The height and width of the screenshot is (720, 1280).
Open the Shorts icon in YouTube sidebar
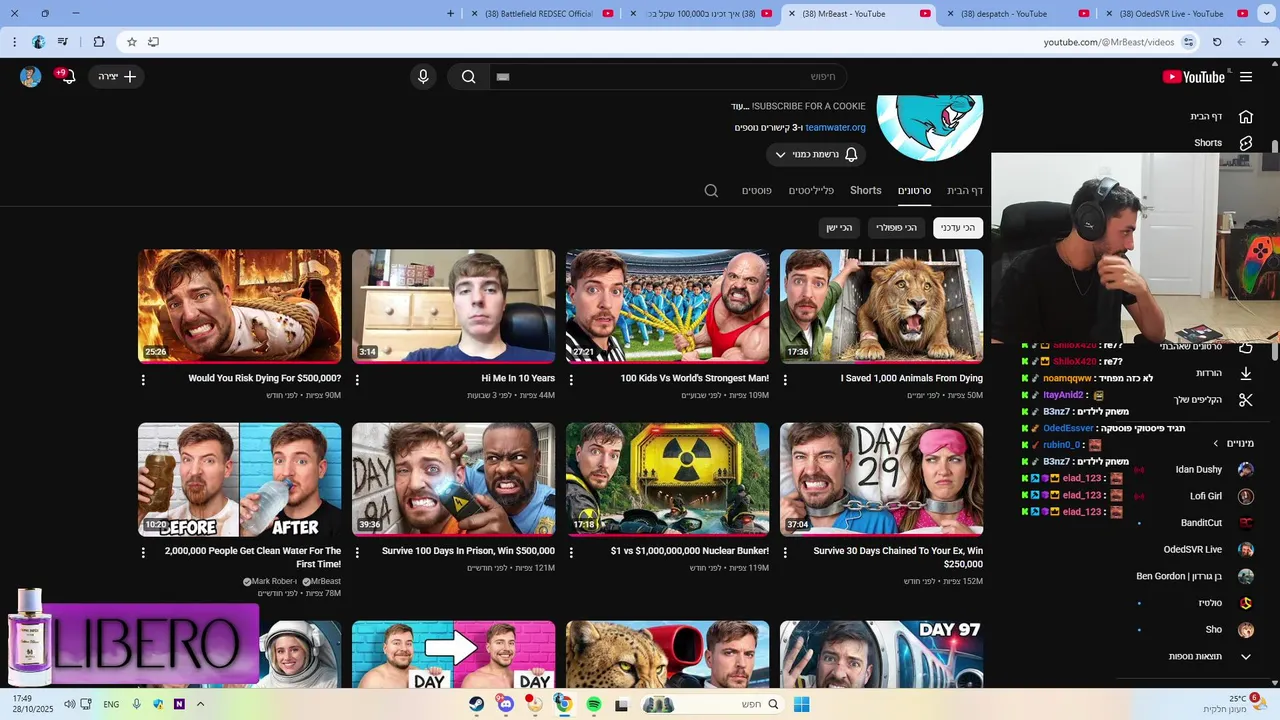coord(1246,143)
